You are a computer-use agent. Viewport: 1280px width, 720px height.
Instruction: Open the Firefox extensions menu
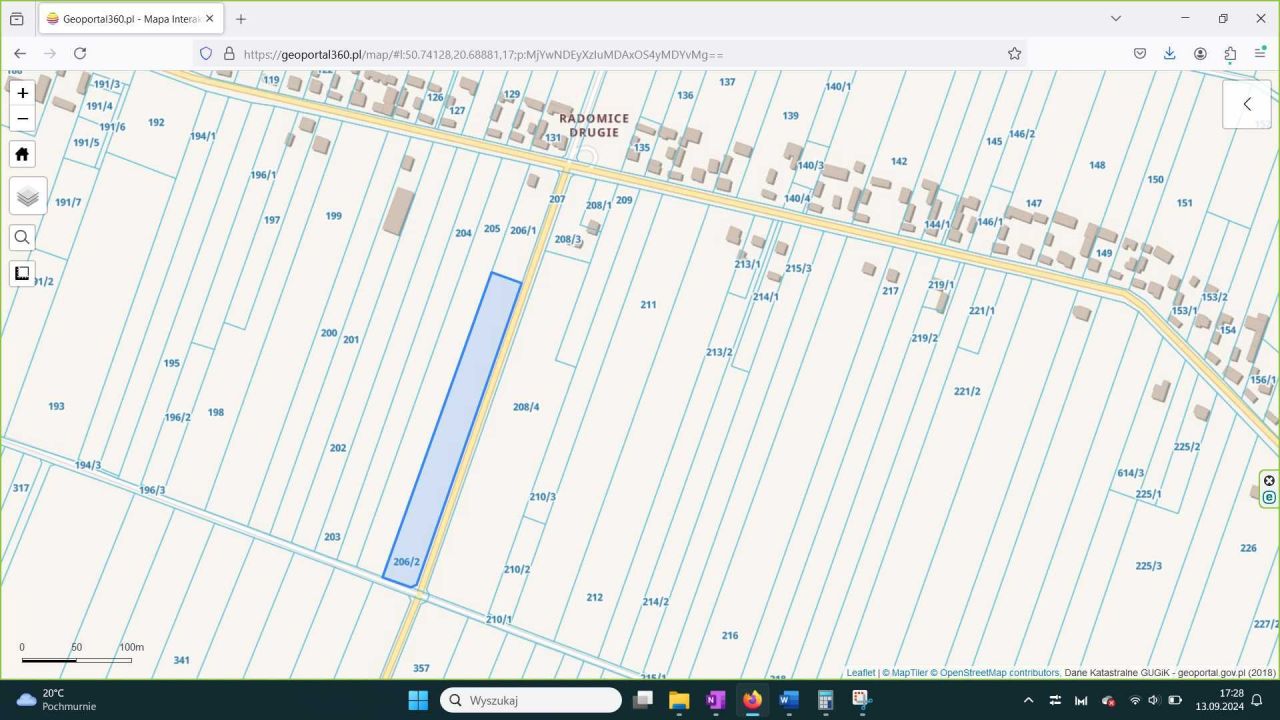[x=1230, y=54]
